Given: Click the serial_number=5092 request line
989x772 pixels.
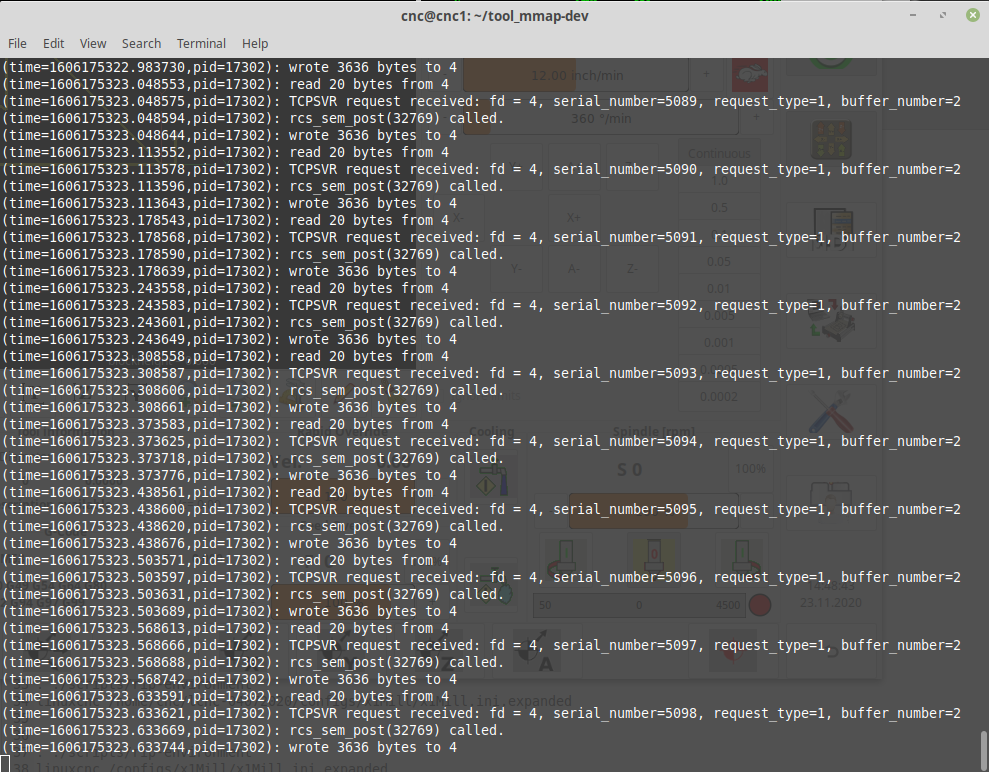Looking at the screenshot, I should pos(480,305).
